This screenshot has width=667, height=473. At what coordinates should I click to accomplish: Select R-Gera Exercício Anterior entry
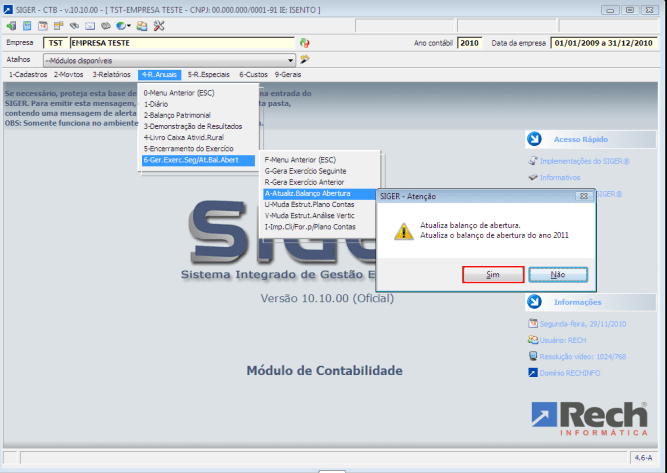[319, 182]
